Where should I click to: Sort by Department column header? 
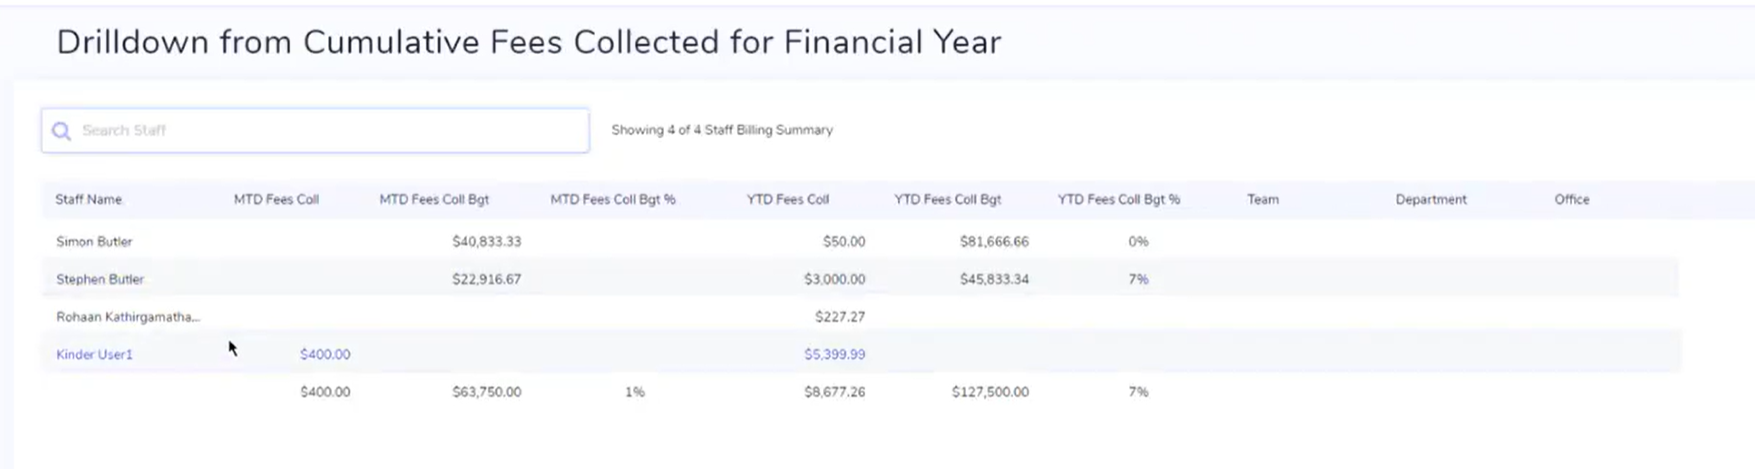coord(1431,200)
